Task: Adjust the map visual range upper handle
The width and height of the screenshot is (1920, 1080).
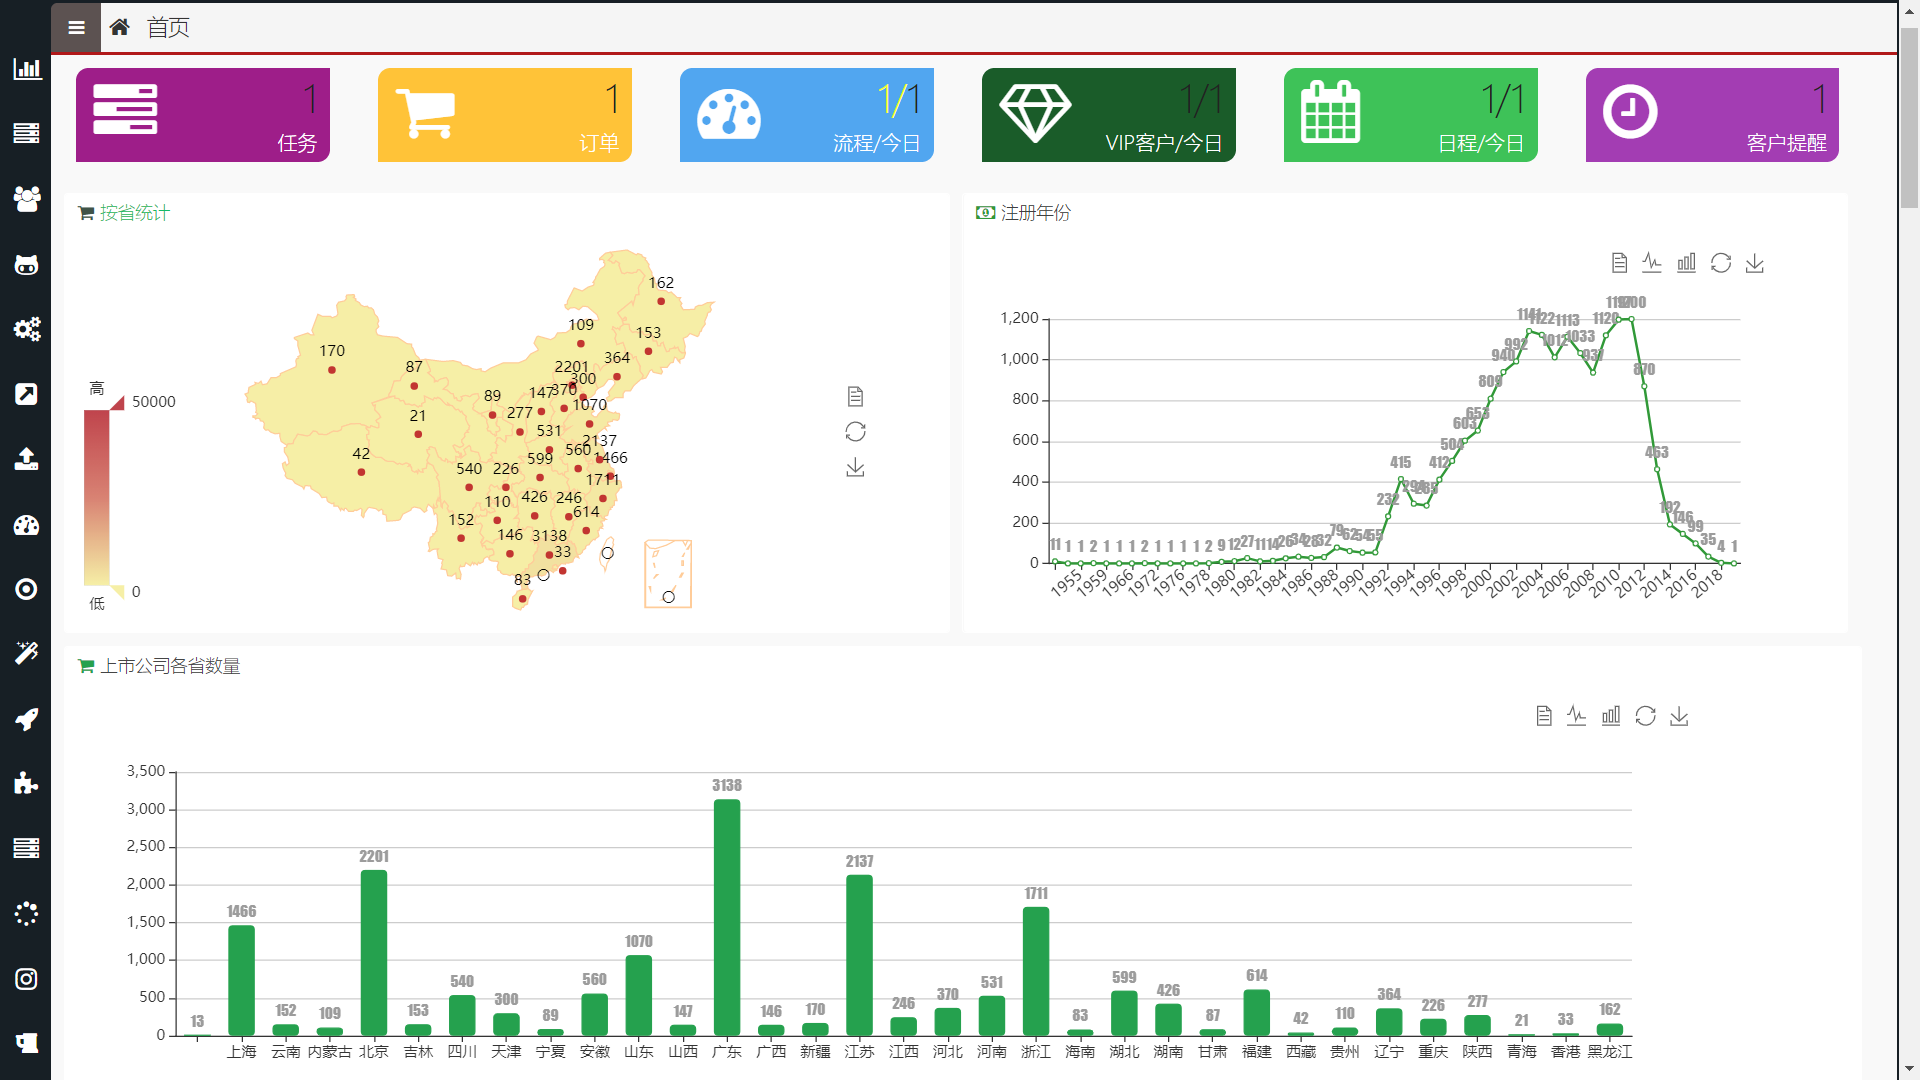Action: [117, 402]
